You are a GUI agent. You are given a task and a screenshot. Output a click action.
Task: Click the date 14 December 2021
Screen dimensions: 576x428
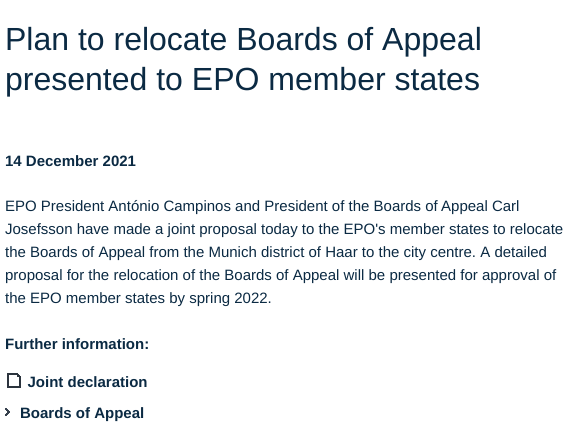click(71, 161)
